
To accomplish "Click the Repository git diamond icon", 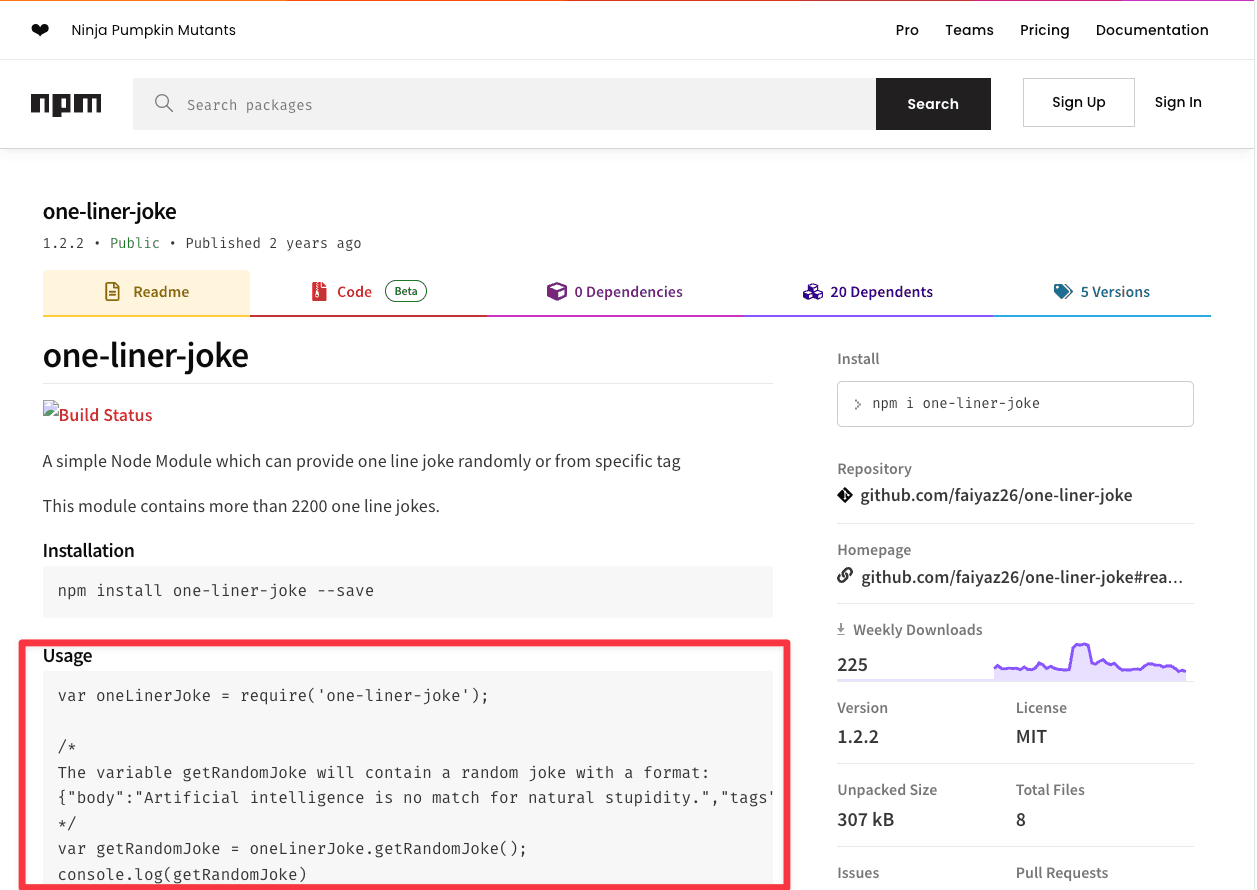I will pos(845,495).
